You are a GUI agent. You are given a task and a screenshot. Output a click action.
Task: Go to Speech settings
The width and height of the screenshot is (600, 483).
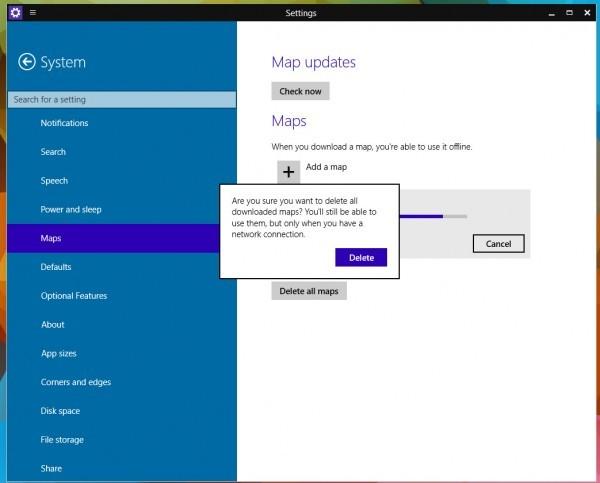pyautogui.click(x=54, y=181)
